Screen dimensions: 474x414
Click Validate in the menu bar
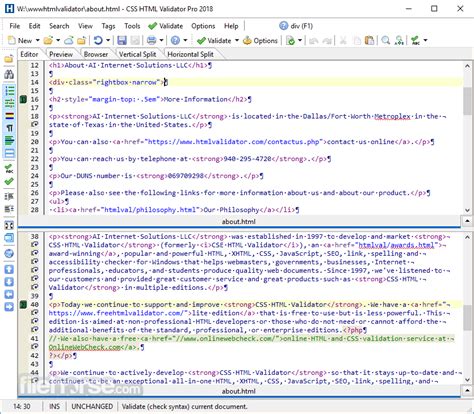pyautogui.click(x=166, y=26)
